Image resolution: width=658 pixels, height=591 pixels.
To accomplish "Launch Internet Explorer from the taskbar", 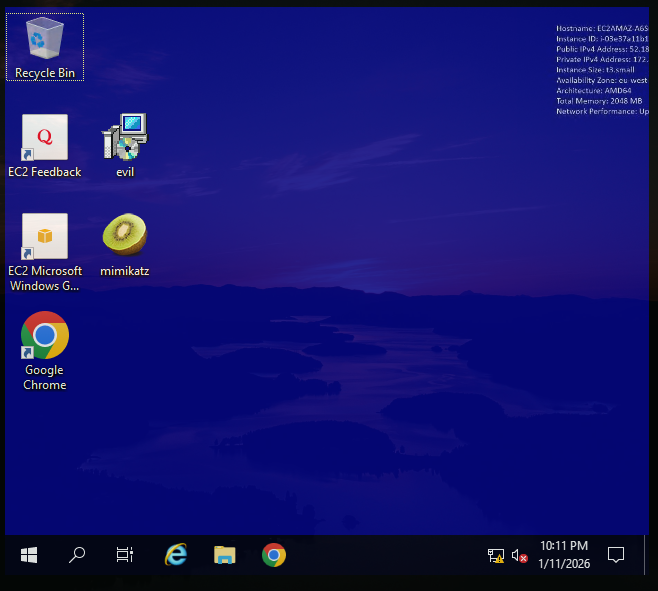I will click(176, 555).
